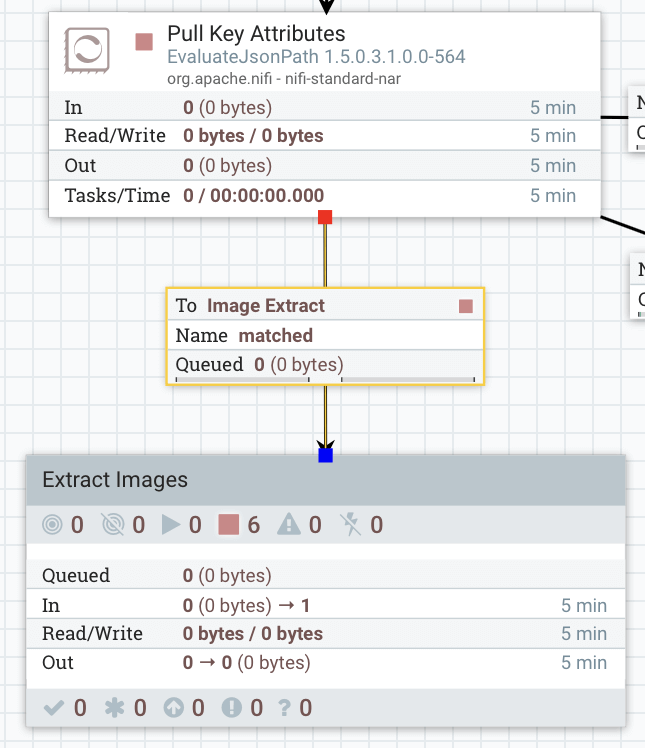Click the stopped square icon in the Image Extract connection

coord(466,306)
